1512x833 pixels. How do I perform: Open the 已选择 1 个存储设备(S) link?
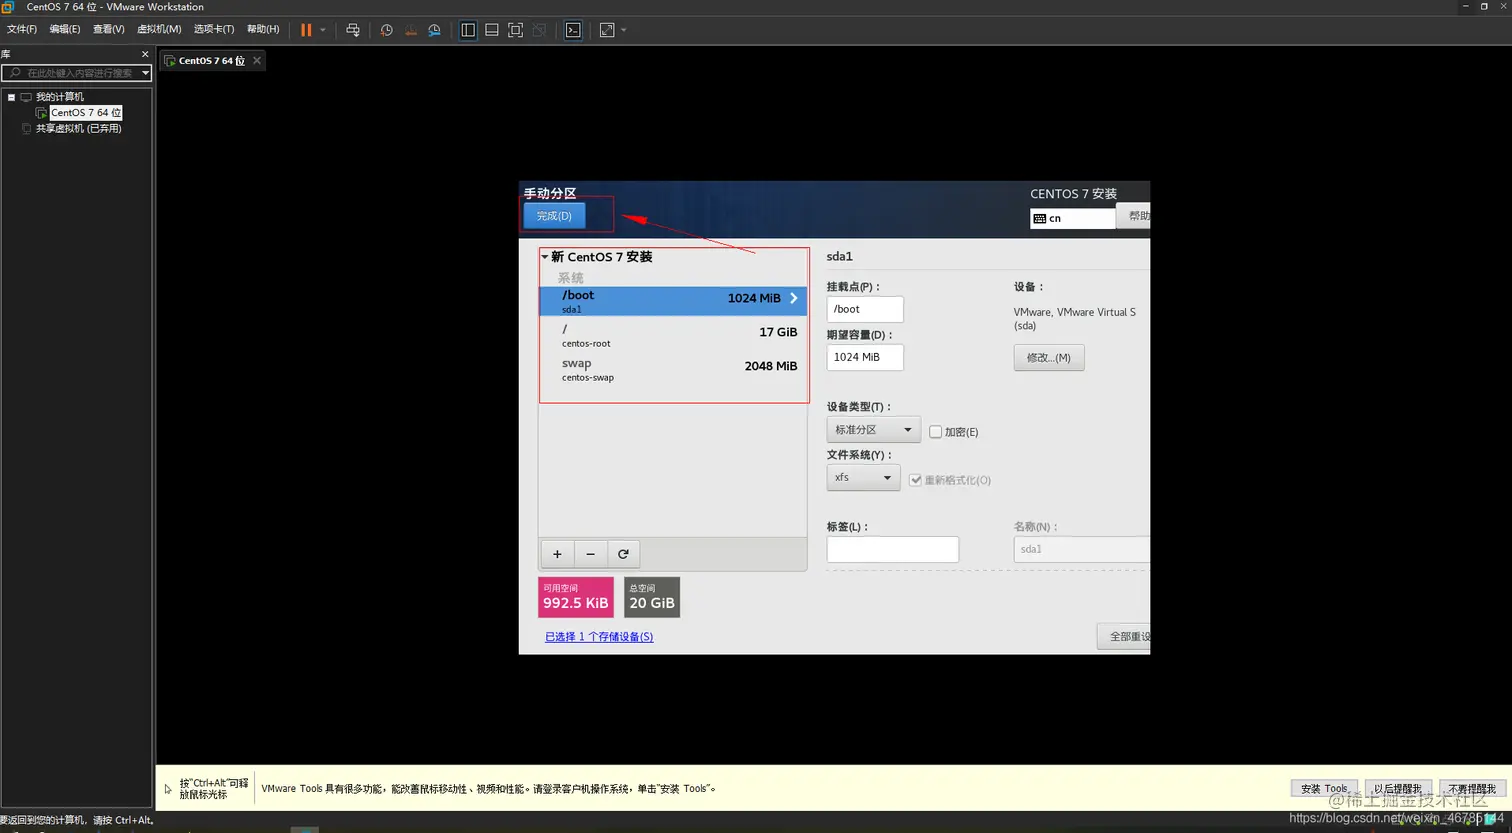[x=599, y=637]
